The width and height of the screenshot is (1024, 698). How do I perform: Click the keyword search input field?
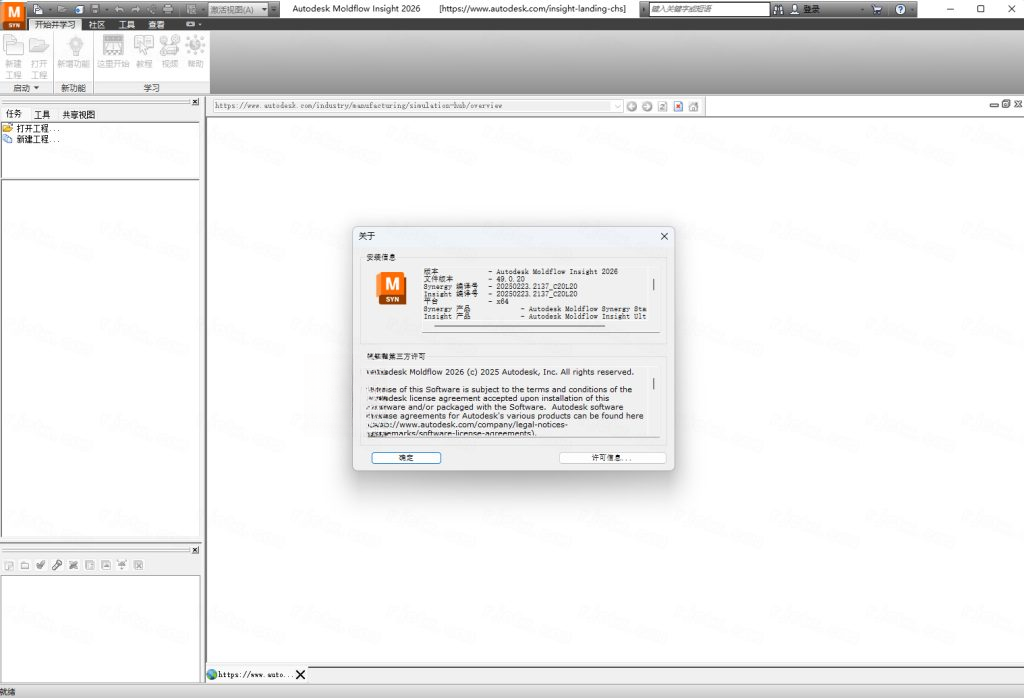pyautogui.click(x=709, y=9)
